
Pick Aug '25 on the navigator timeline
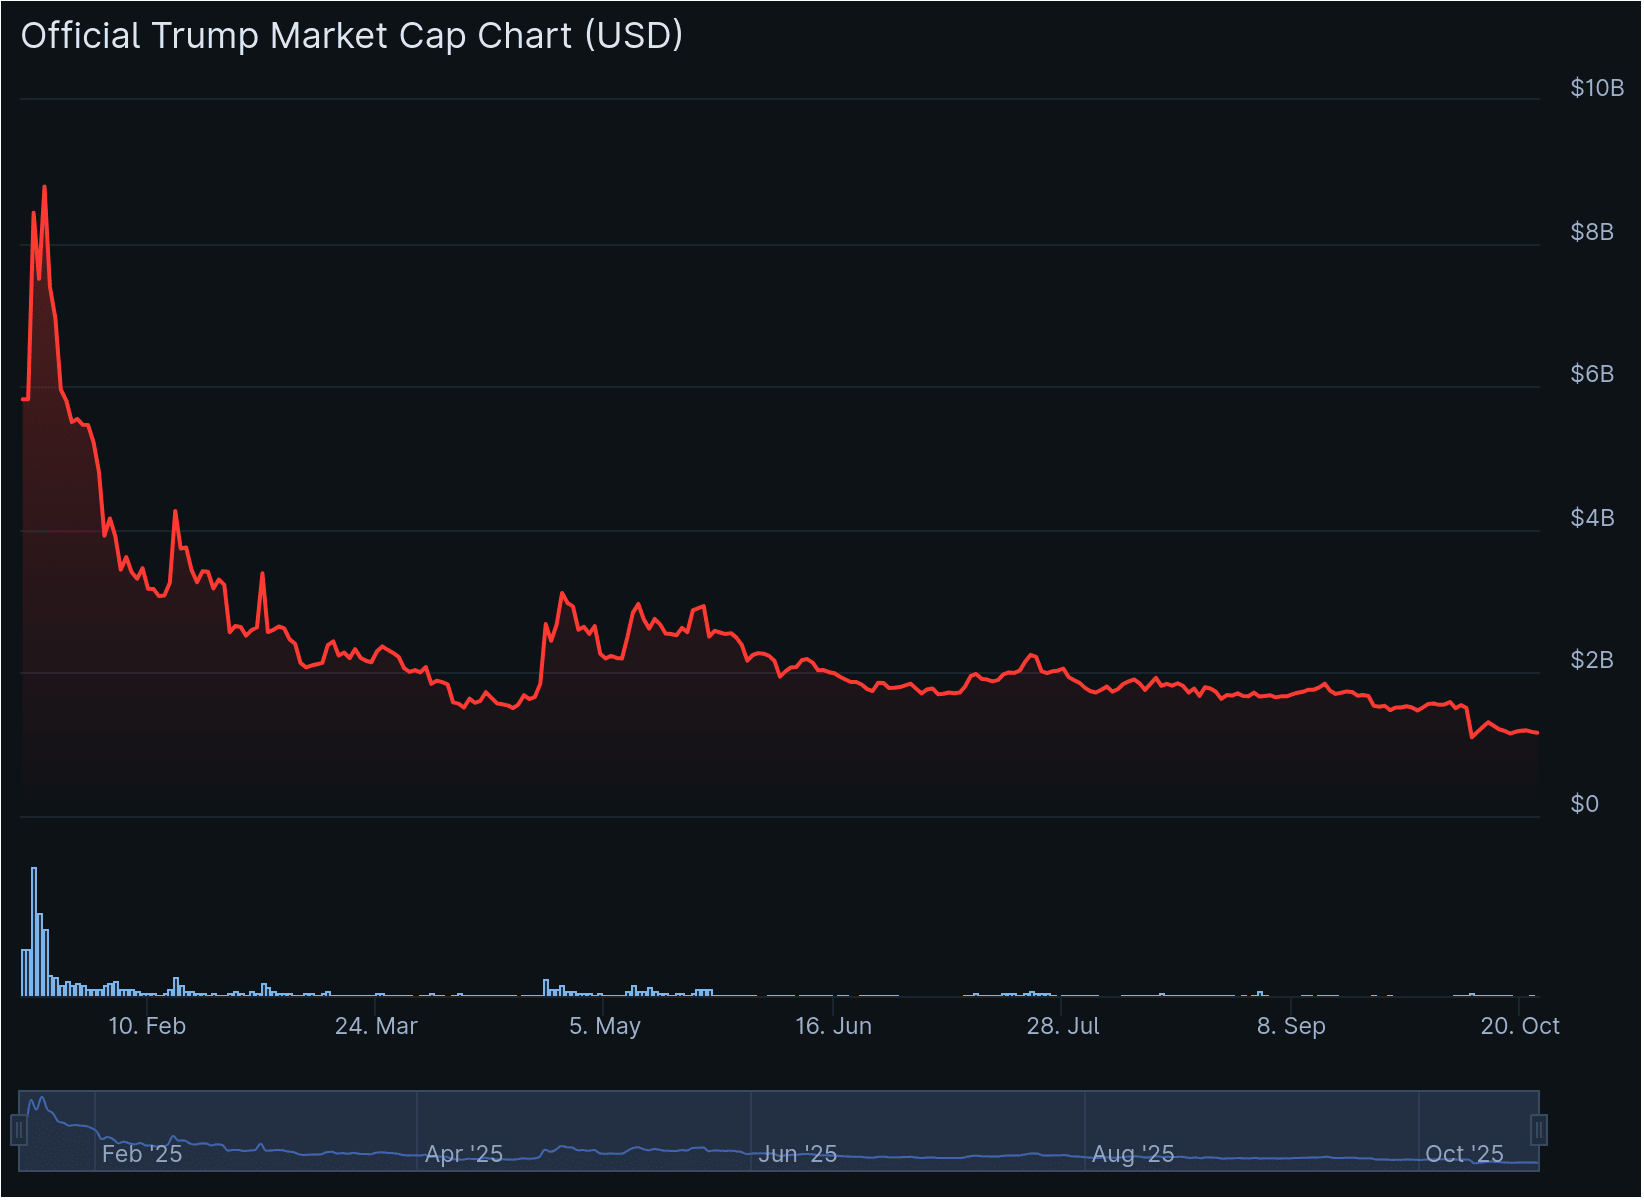pos(1133,1154)
